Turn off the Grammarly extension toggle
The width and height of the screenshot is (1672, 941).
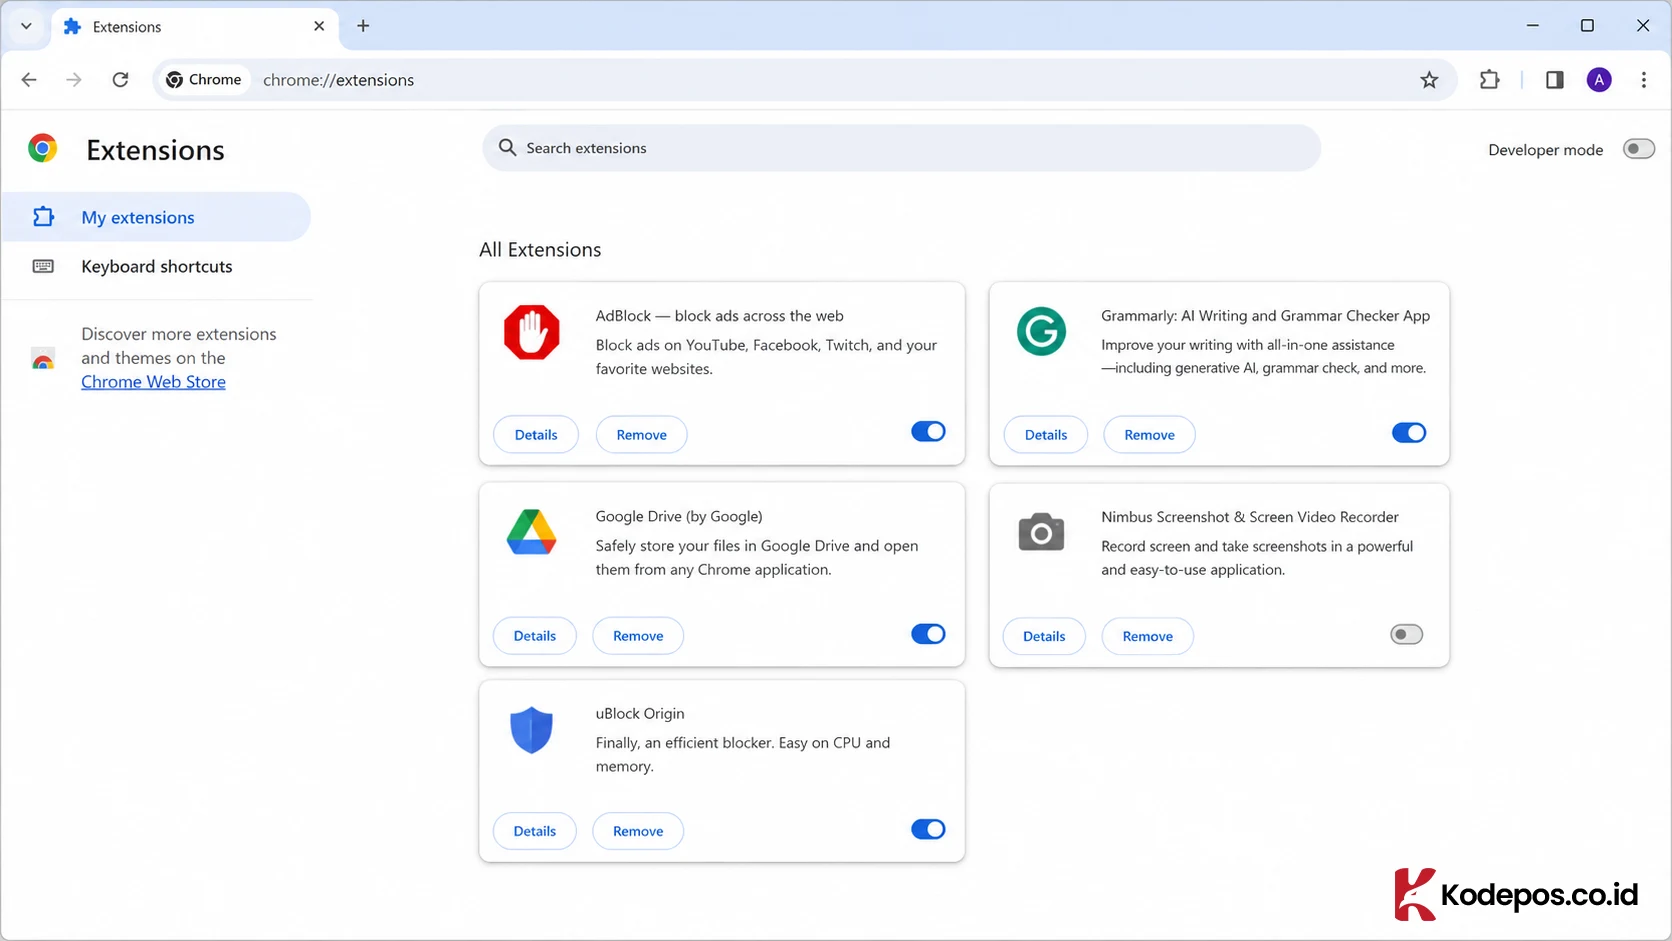(1409, 433)
